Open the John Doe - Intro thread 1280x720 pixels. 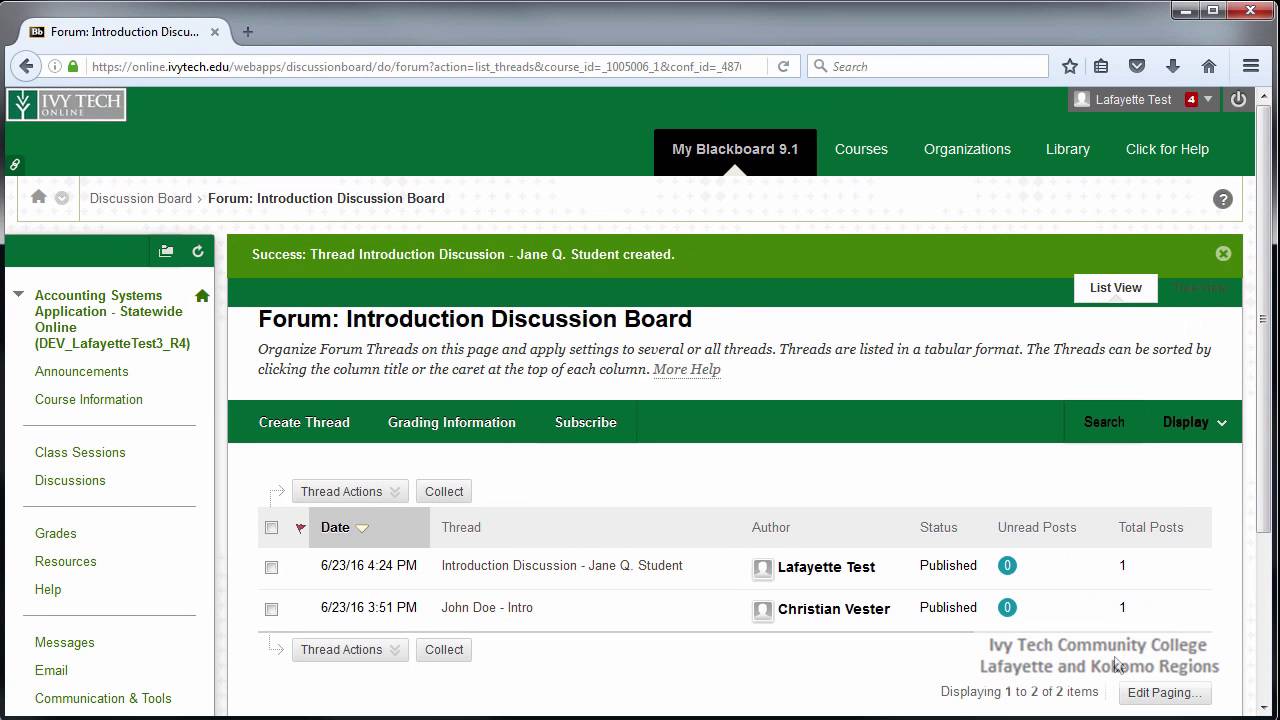(x=487, y=607)
